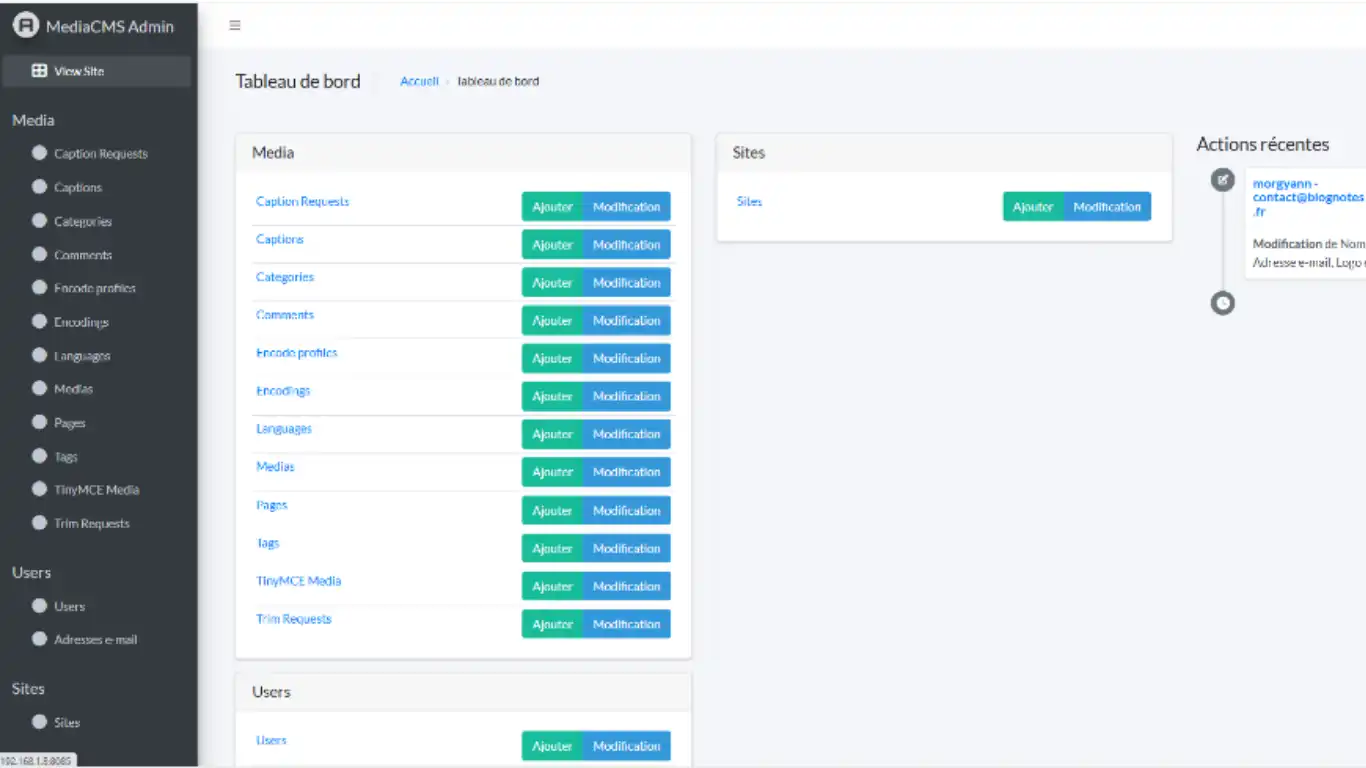Click the edit icon in Actions récentes timeline
Viewport: 1366px width, 768px height.
coord(1222,180)
